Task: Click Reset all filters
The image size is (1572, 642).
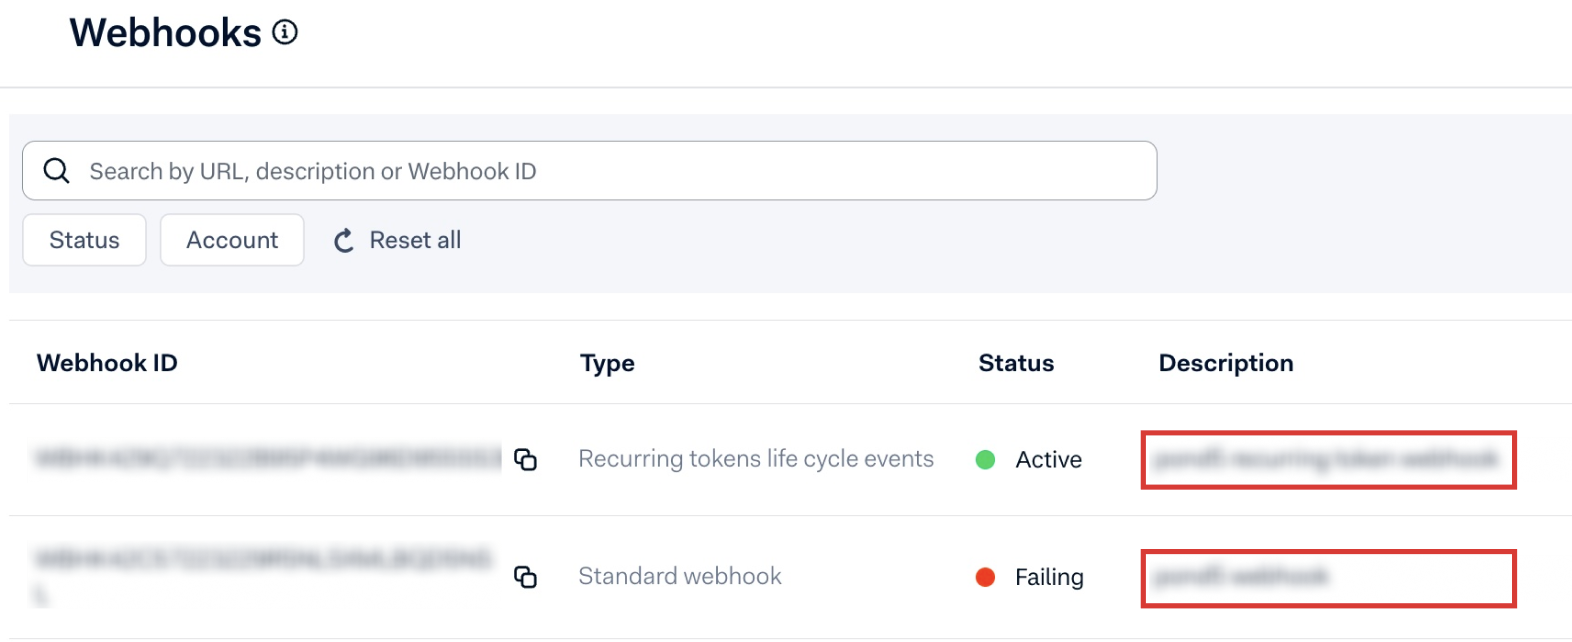Action: [397, 240]
